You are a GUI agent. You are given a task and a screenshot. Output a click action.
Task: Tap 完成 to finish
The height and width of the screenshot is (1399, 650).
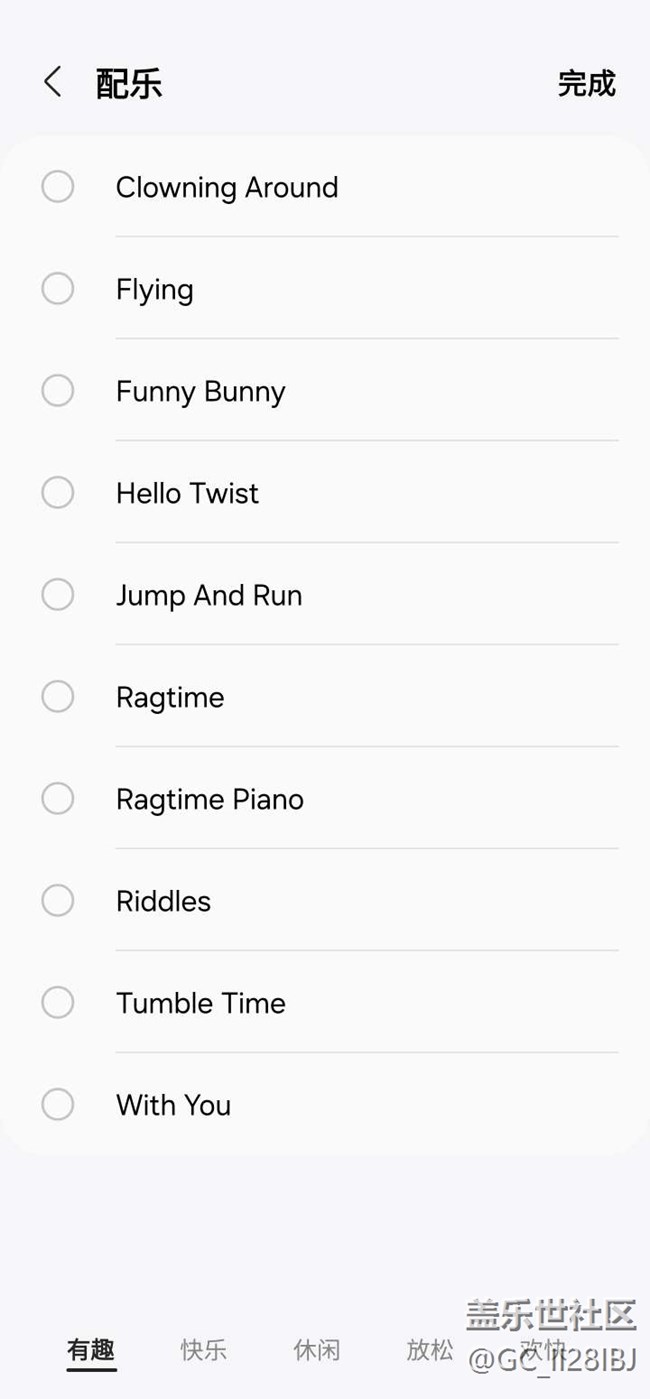(x=586, y=84)
